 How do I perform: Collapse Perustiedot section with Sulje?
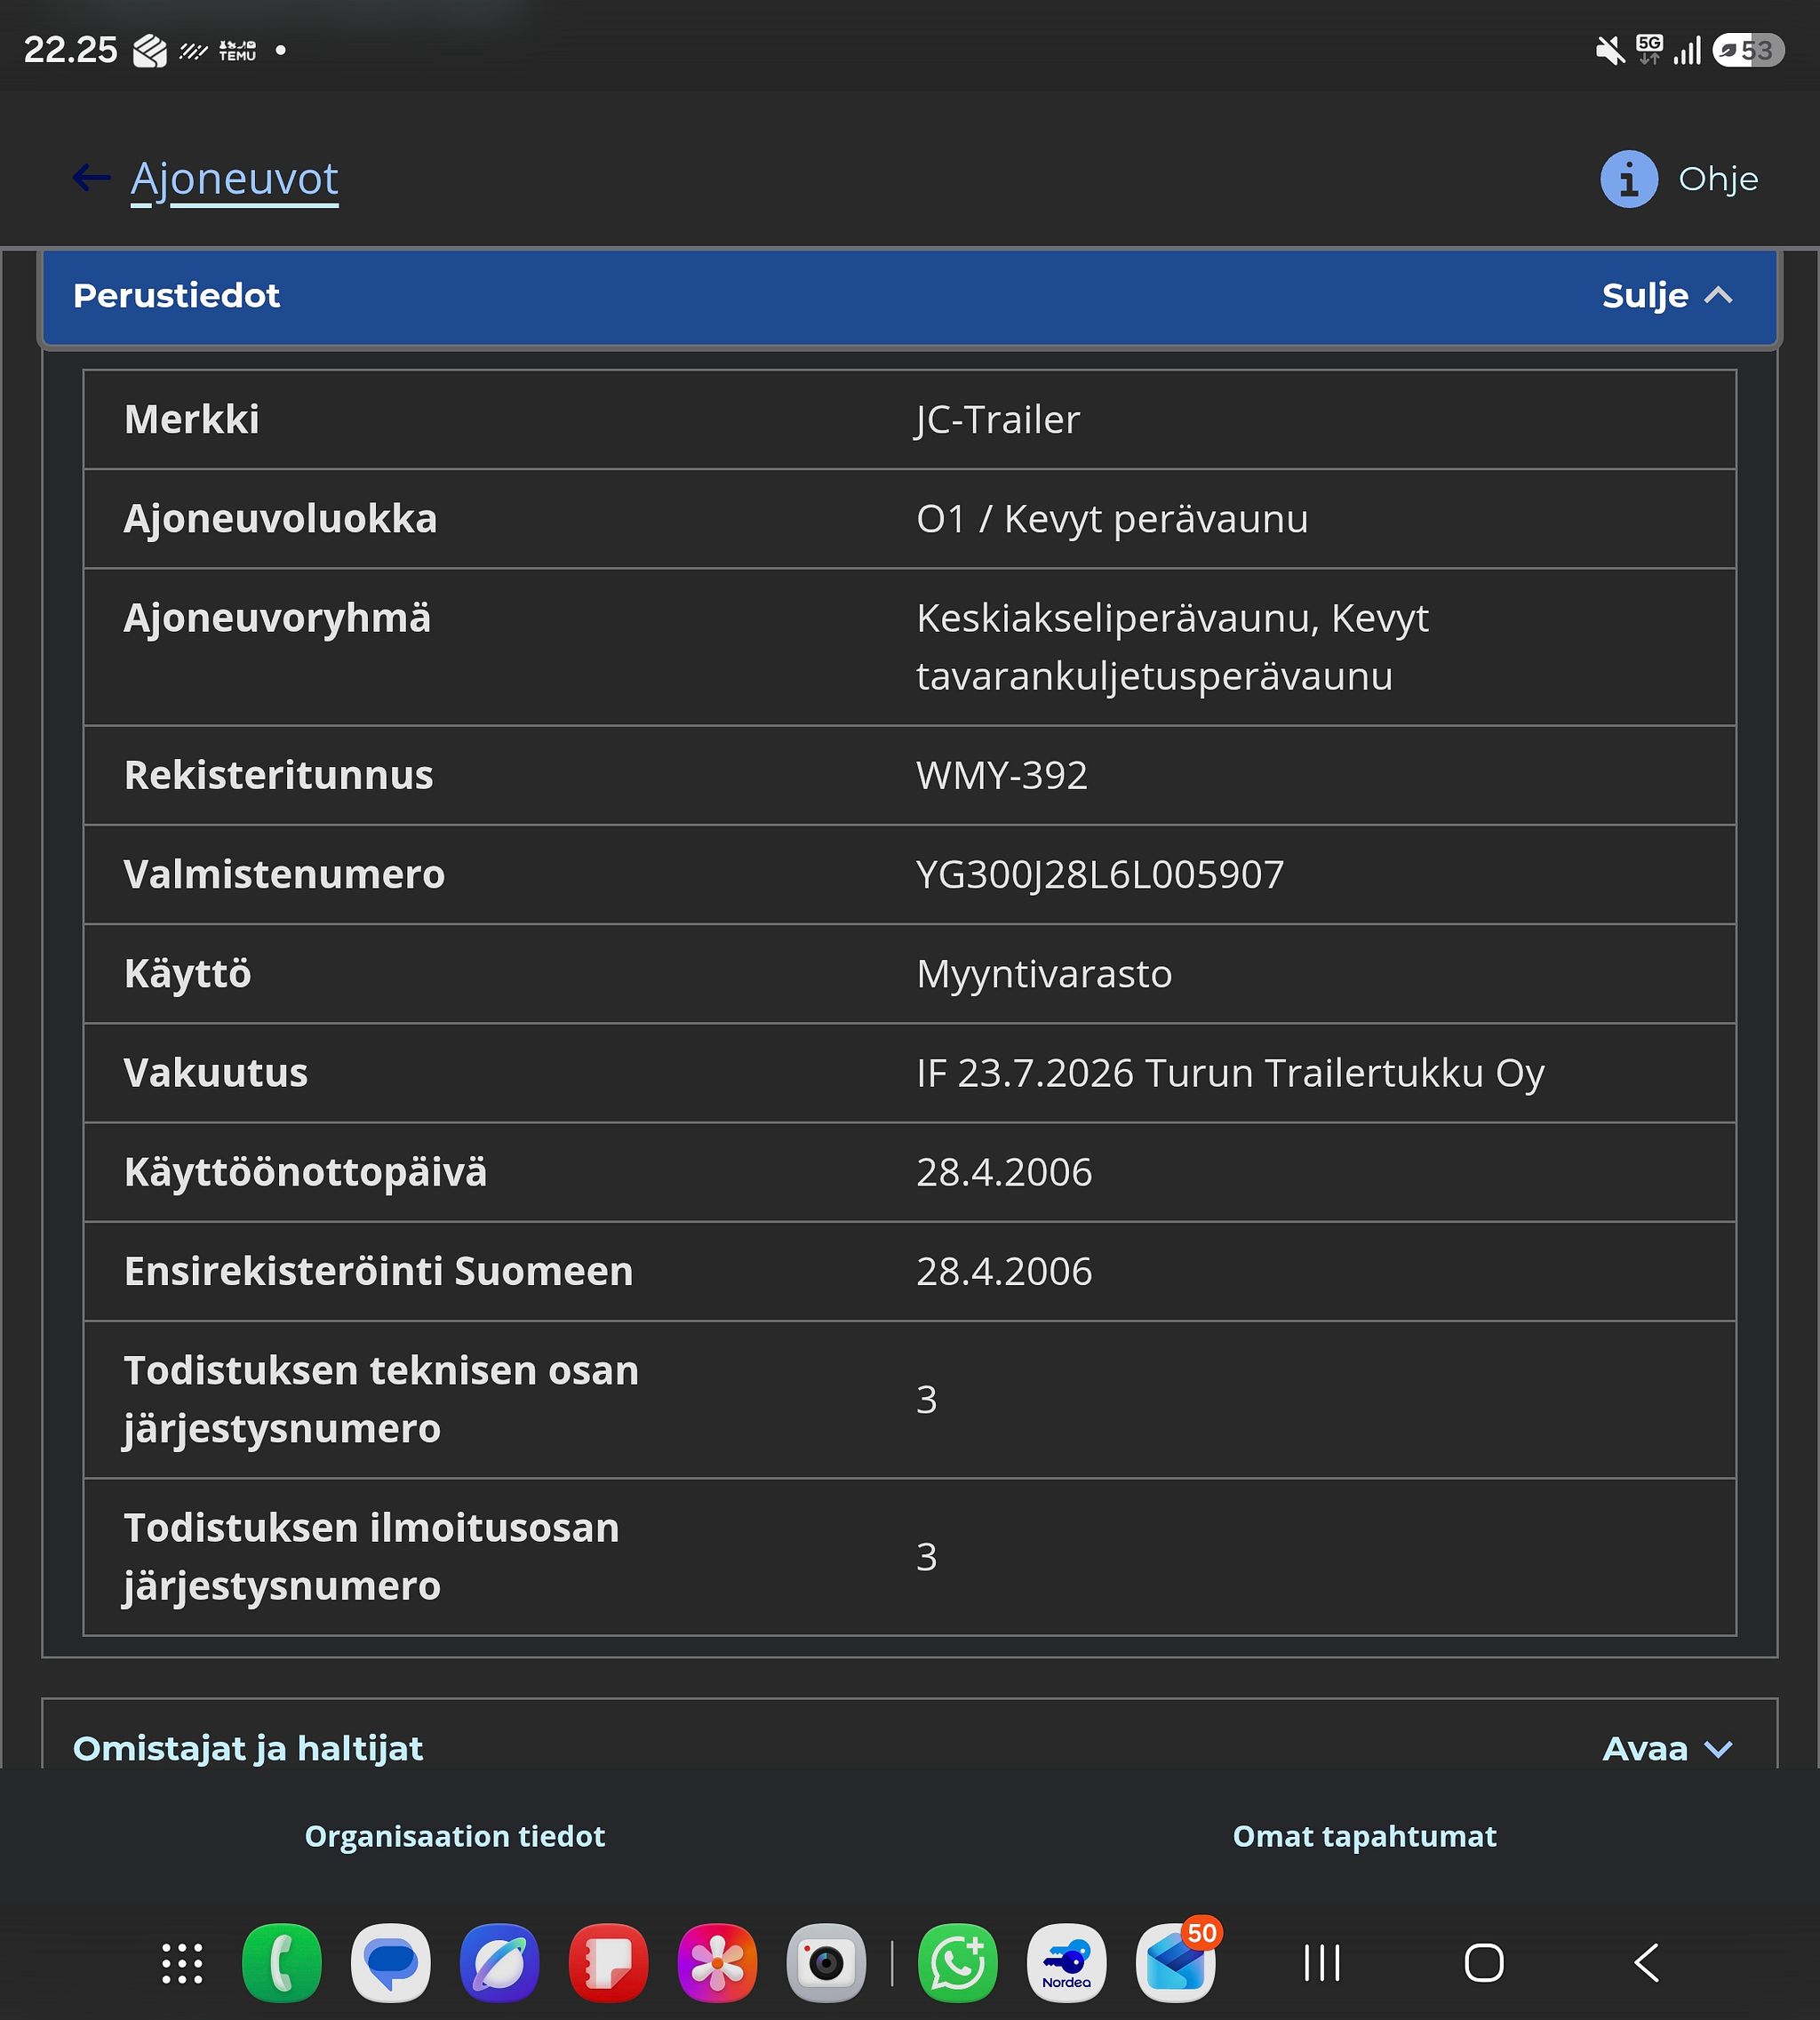(x=1667, y=295)
